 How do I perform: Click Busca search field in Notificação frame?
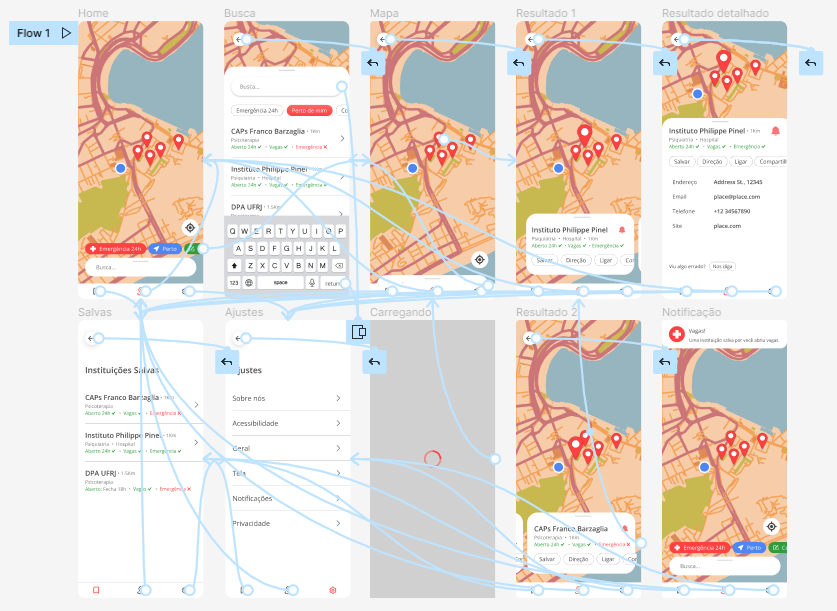point(724,566)
